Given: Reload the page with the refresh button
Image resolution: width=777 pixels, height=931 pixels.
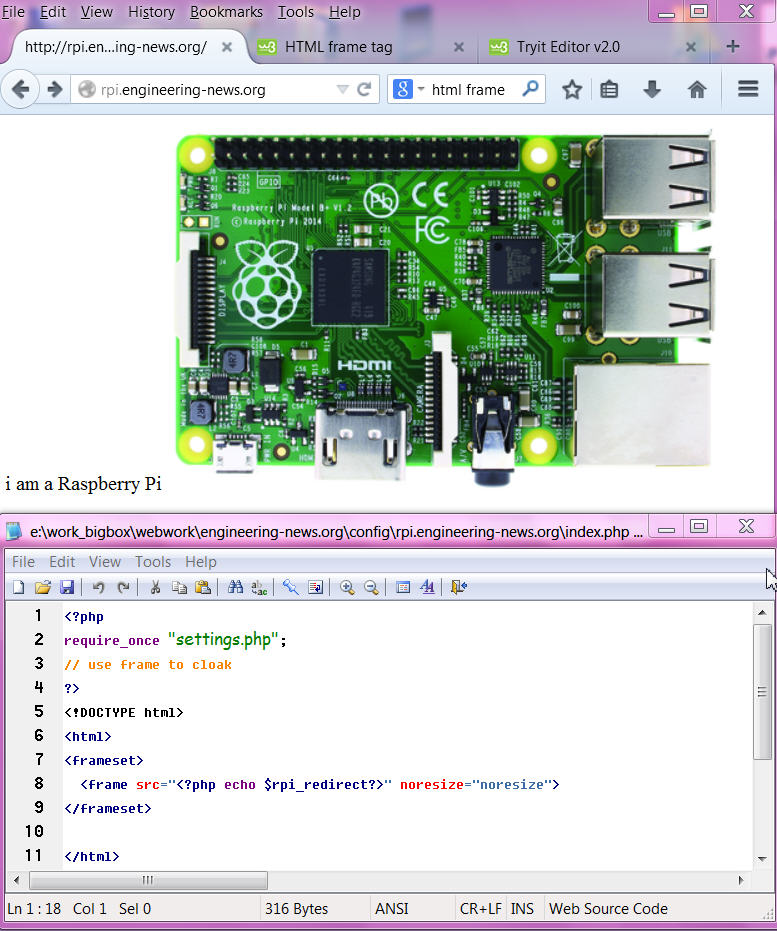Looking at the screenshot, I should coord(364,90).
